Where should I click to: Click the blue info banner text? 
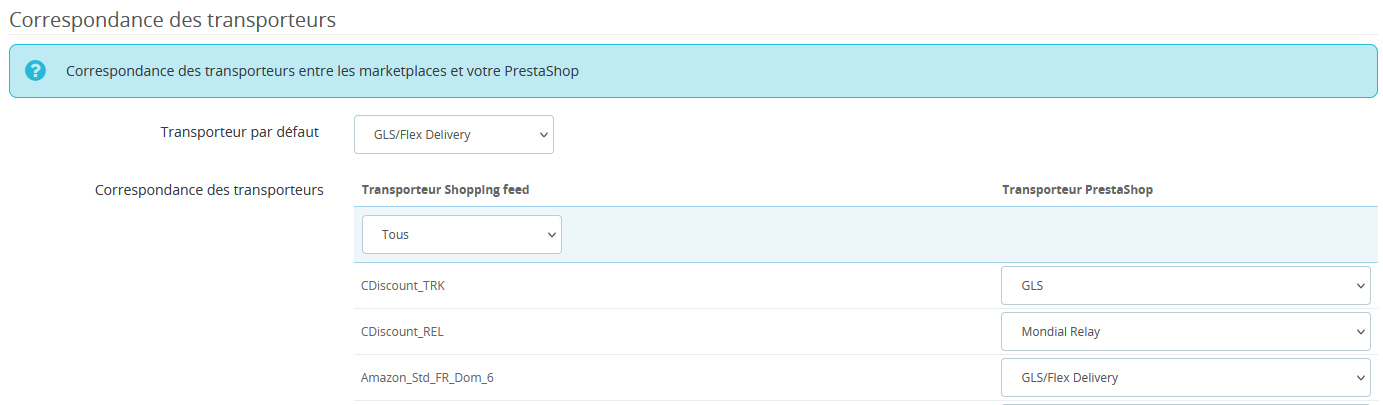[322, 71]
